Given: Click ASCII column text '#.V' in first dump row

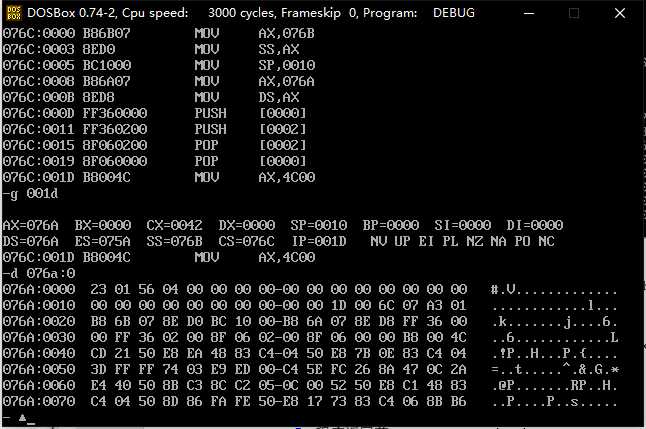Looking at the screenshot, I should pos(503,289).
